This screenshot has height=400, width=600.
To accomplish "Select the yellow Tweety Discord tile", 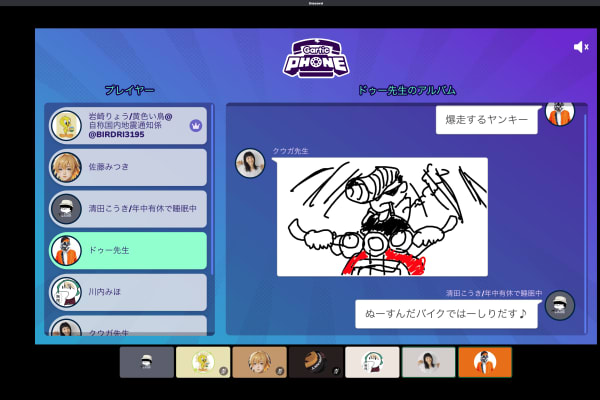I will [203, 362].
